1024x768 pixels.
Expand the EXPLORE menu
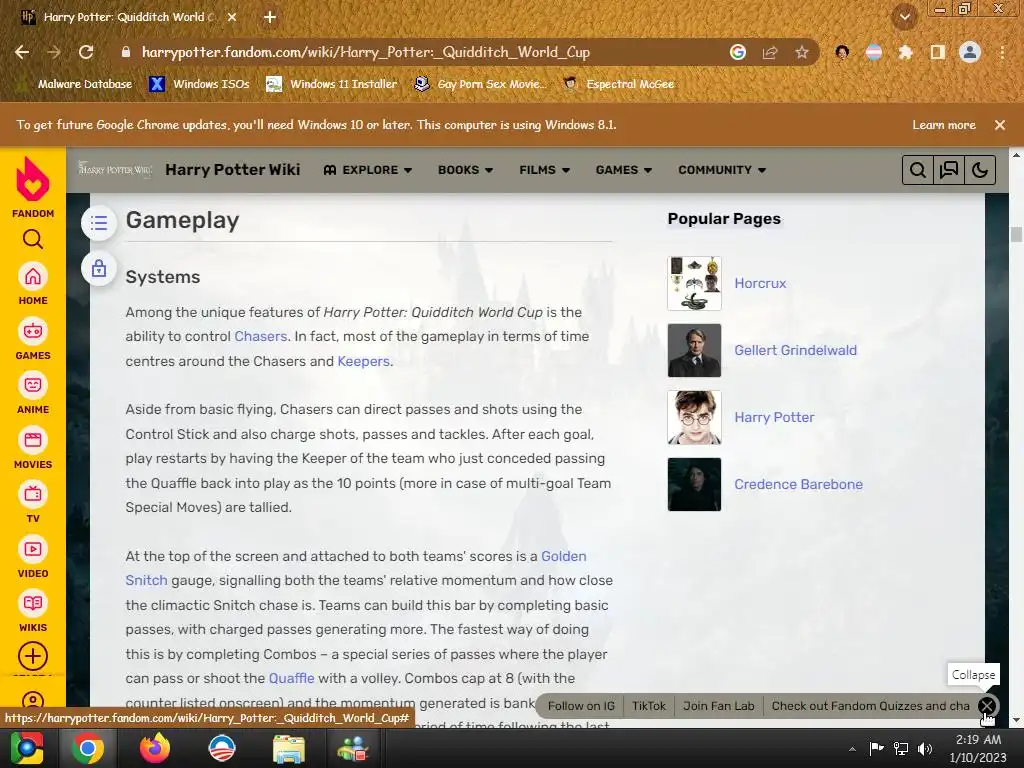[x=368, y=170]
